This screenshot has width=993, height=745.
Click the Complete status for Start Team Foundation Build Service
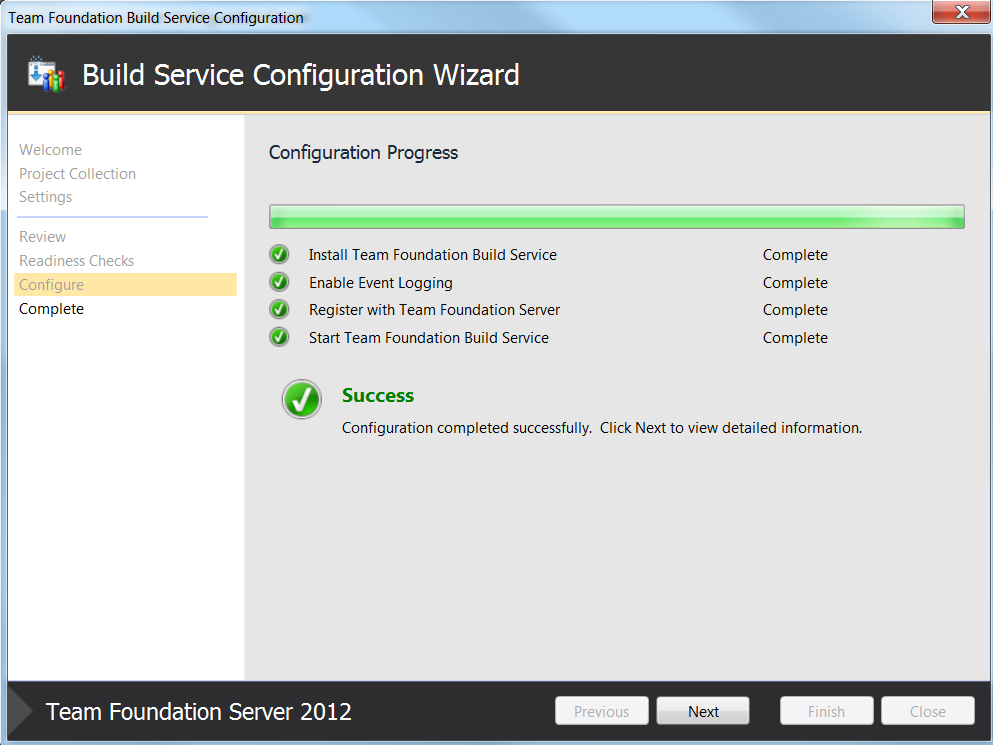[x=795, y=338]
